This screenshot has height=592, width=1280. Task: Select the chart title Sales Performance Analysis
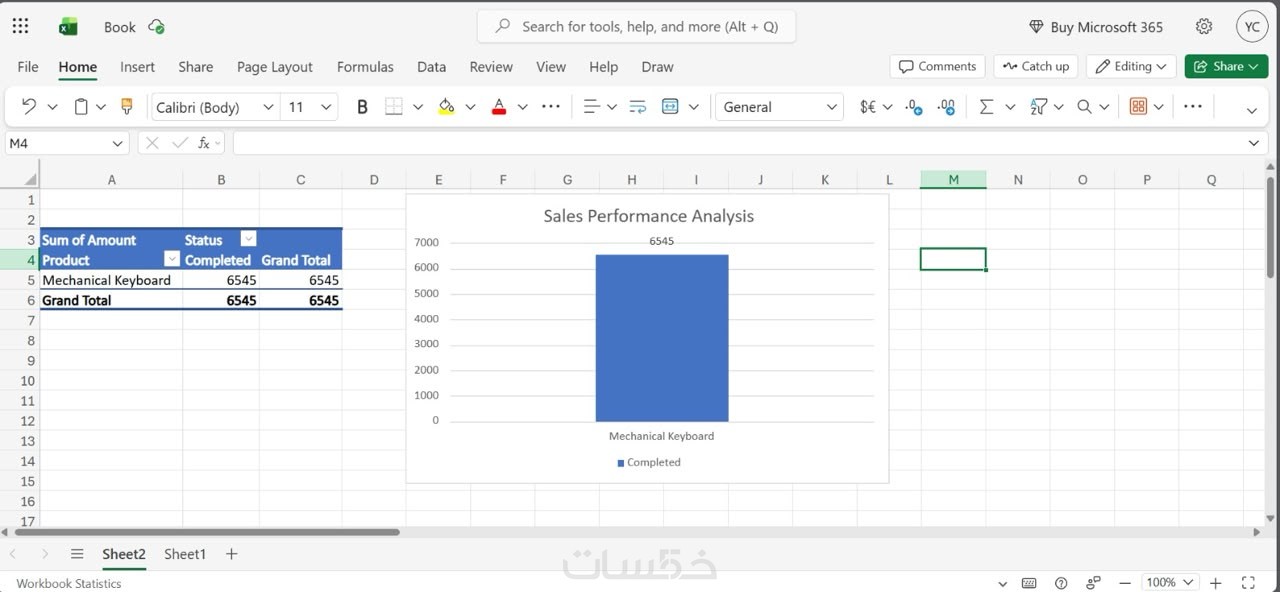pyautogui.click(x=649, y=216)
